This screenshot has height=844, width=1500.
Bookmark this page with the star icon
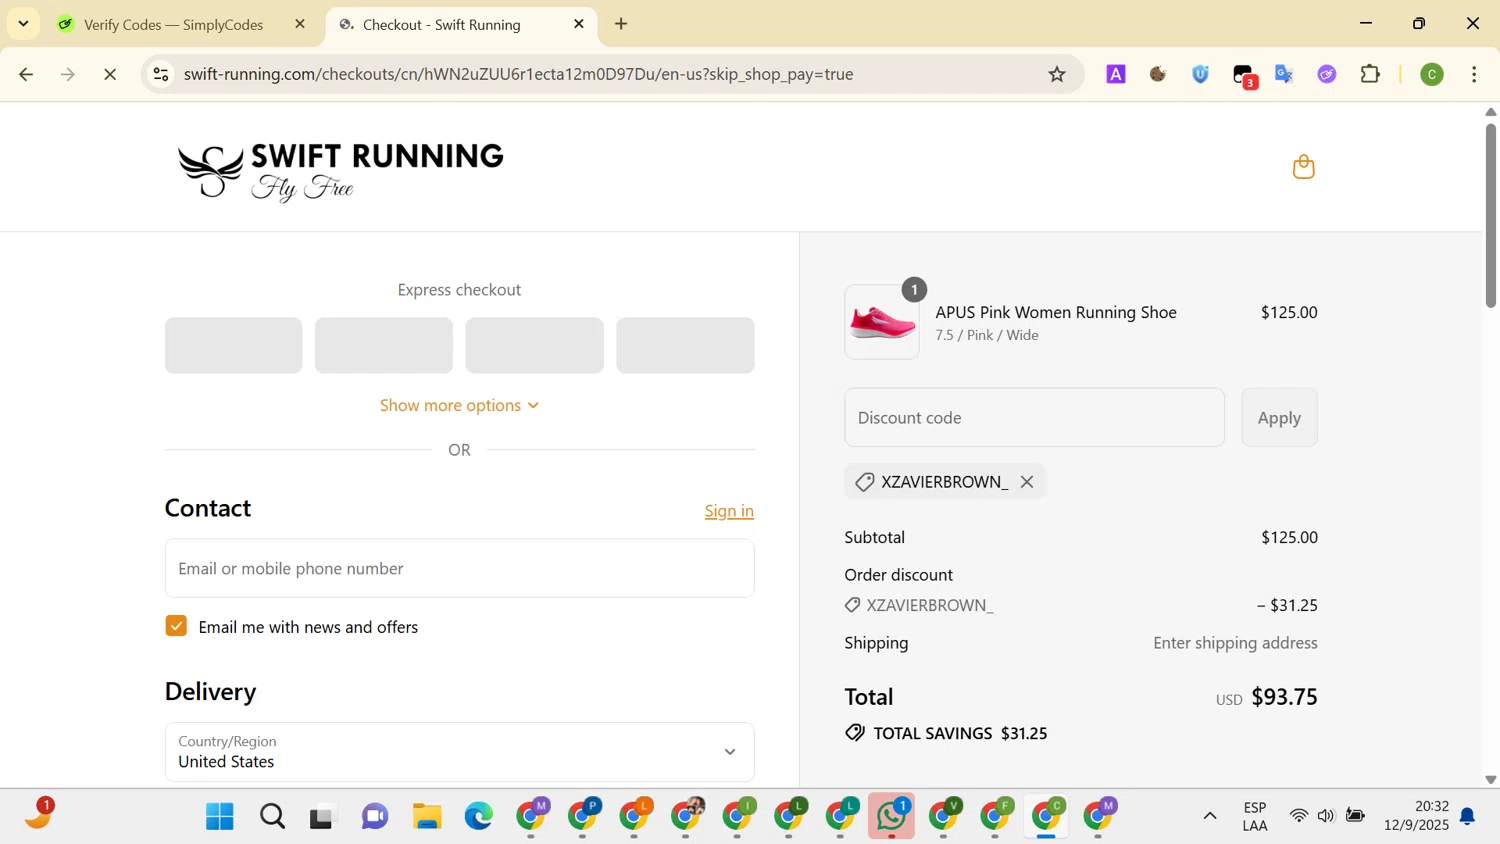pyautogui.click(x=1057, y=74)
